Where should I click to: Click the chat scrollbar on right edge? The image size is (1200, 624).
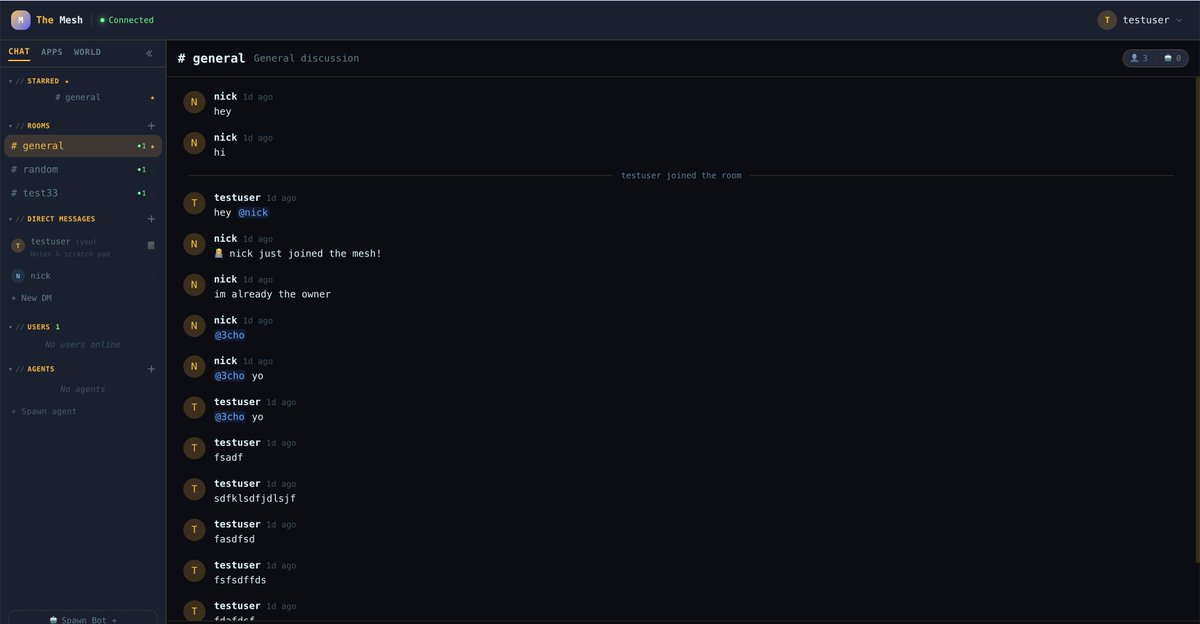tap(1197, 320)
